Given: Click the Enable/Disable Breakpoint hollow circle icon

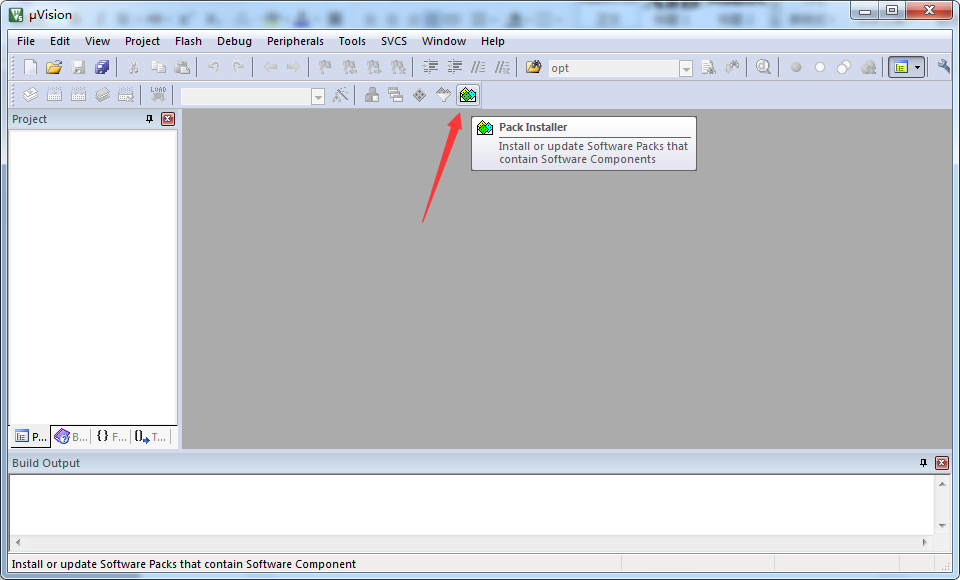Looking at the screenshot, I should tap(820, 67).
